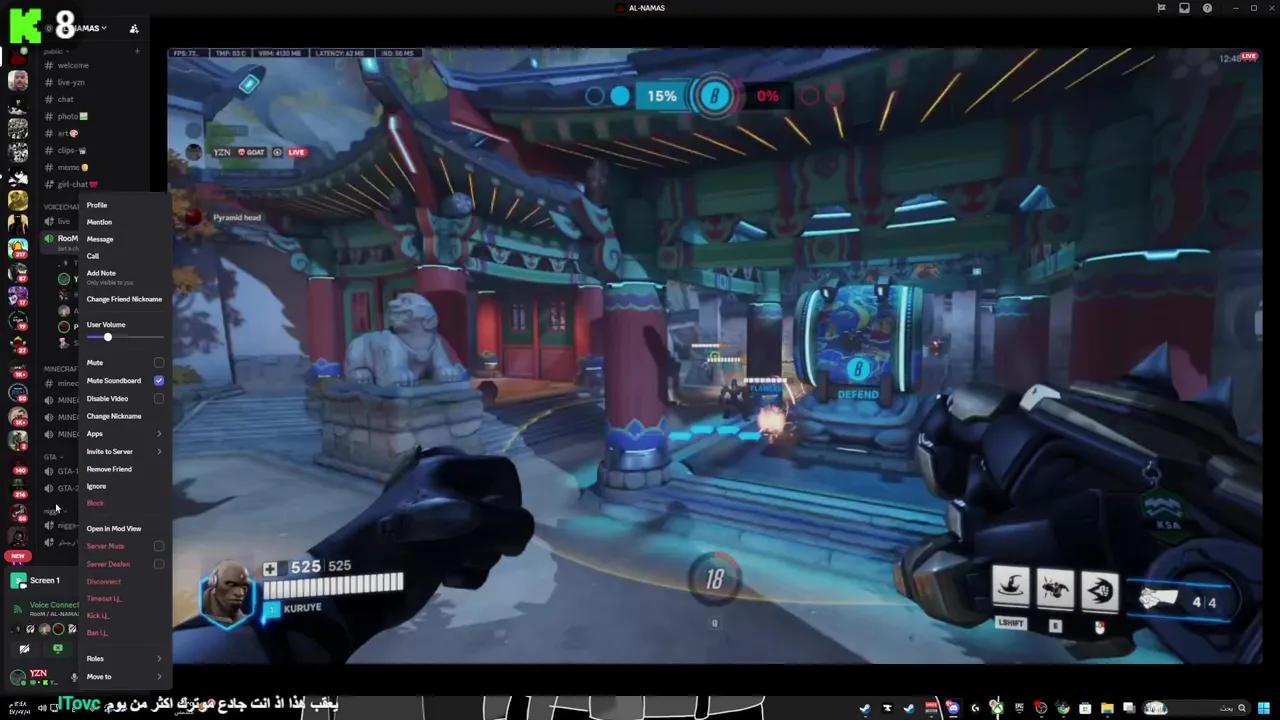Viewport: 1280px width, 720px height.
Task: Click the help question mark icon
Action: point(1207,8)
